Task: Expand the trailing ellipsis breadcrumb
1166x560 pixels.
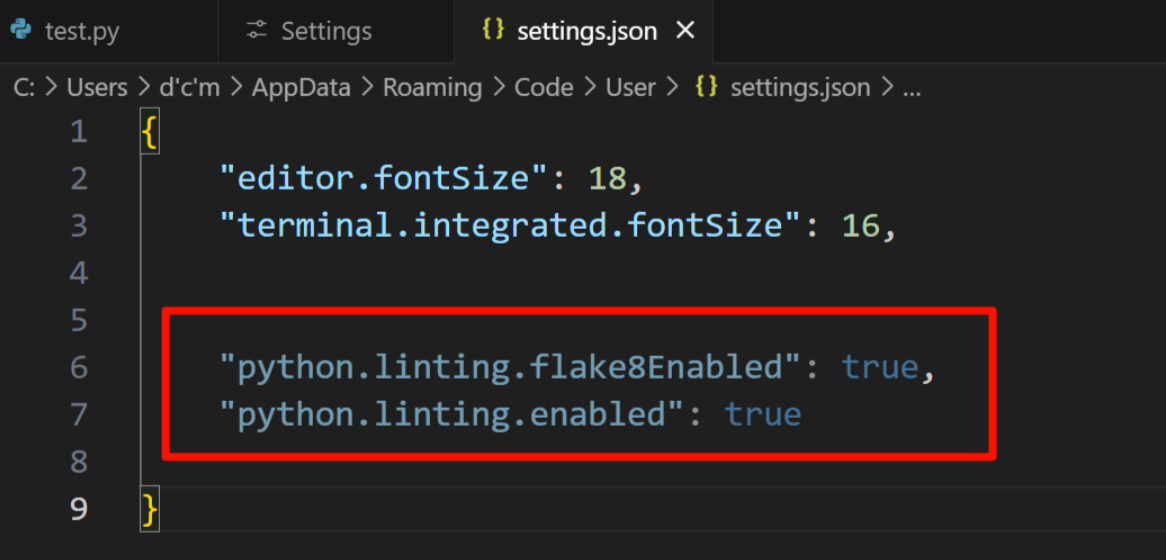Action: tap(912, 88)
